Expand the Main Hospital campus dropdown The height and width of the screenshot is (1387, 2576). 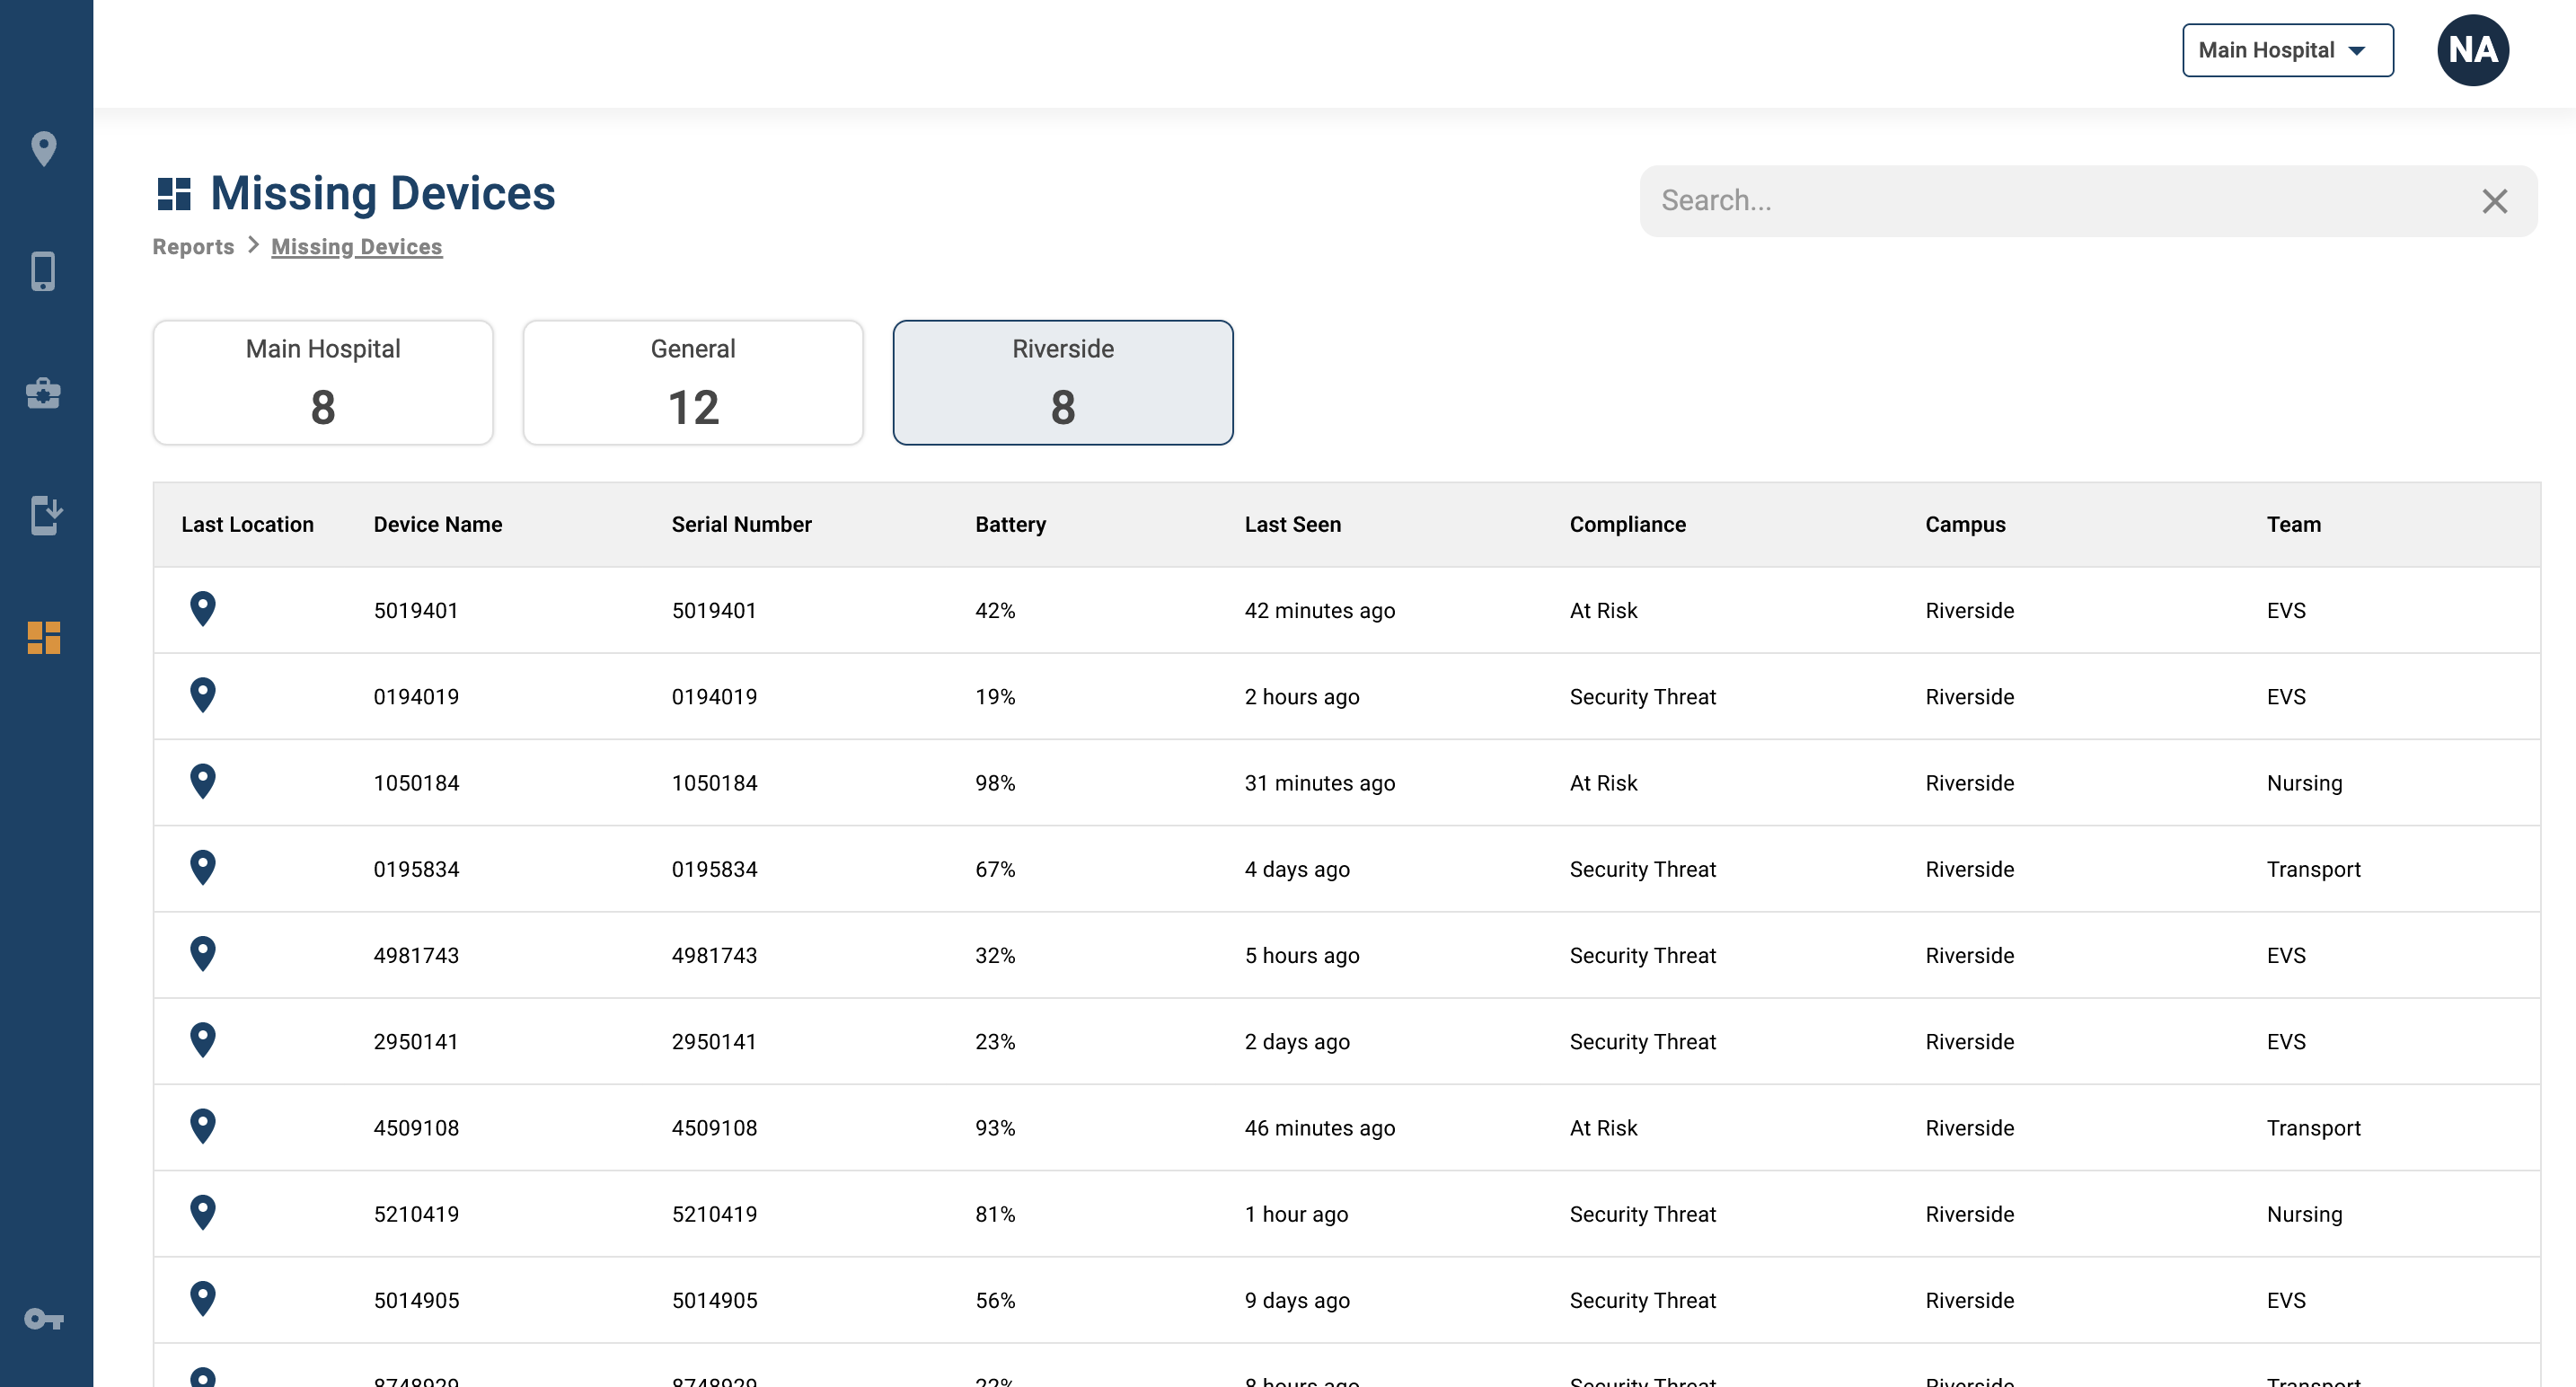[2287, 50]
